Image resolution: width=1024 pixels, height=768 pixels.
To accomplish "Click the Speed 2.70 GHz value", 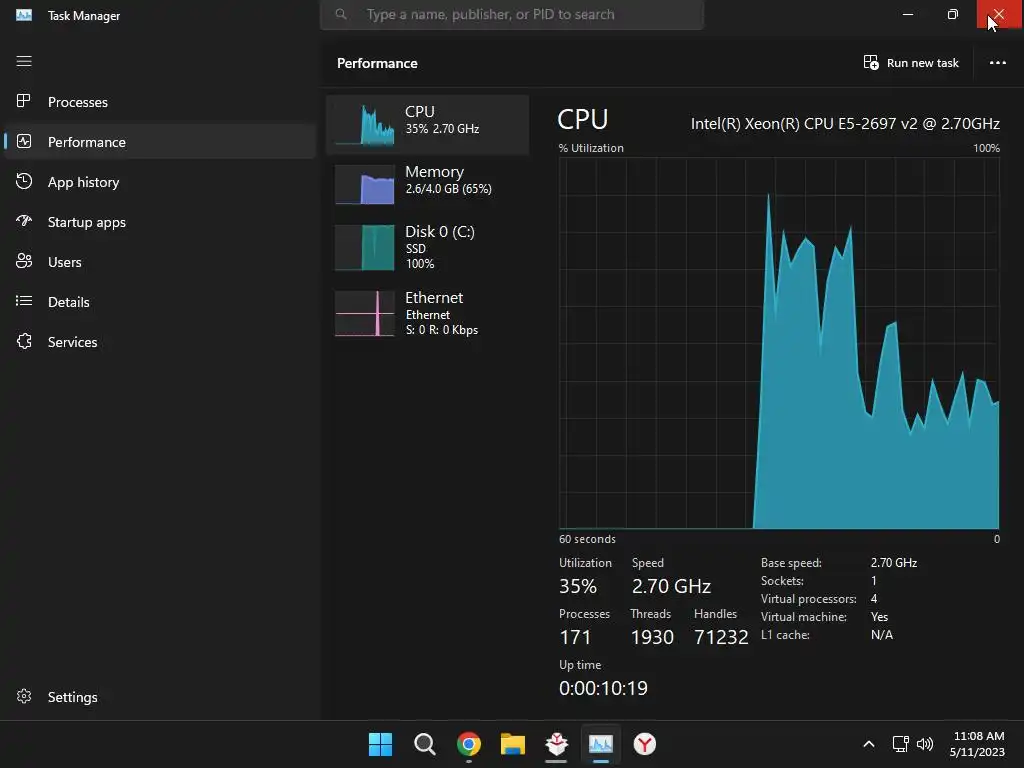I will [671, 586].
